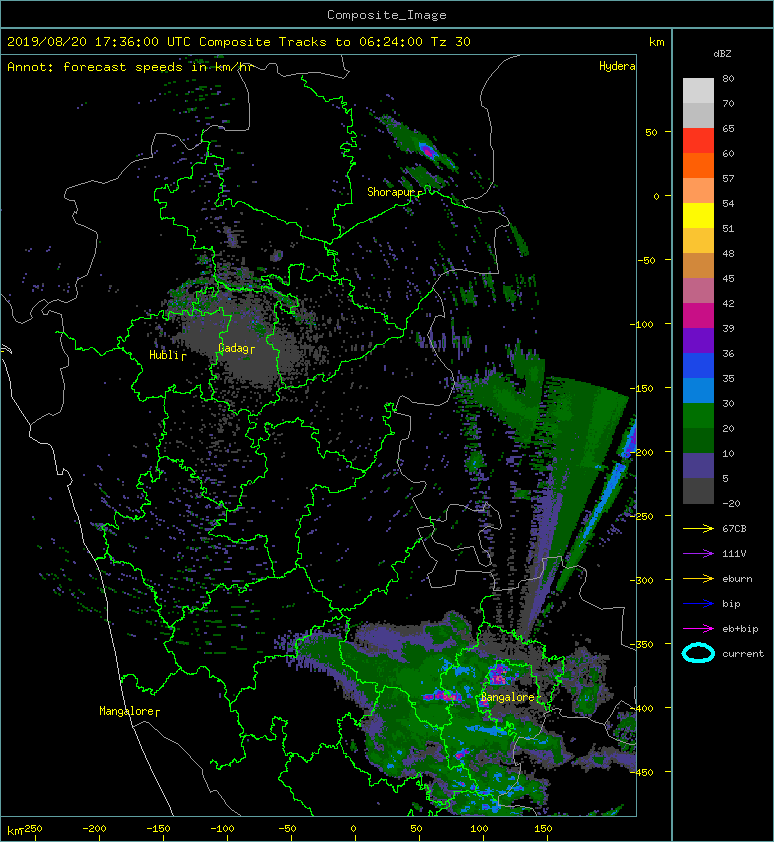This screenshot has width=774, height=842.
Task: Click the 65 value on dBZ scale
Action: (728, 128)
